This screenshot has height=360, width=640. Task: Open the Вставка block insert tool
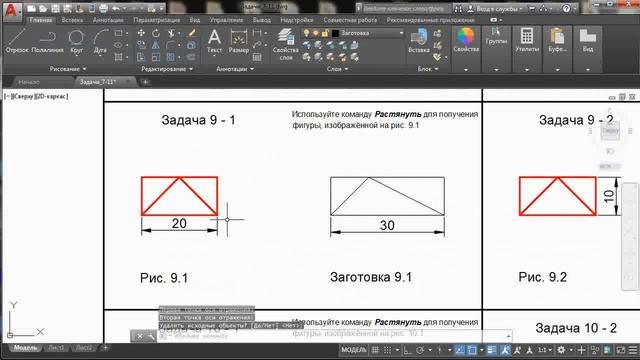pyautogui.click(x=419, y=41)
